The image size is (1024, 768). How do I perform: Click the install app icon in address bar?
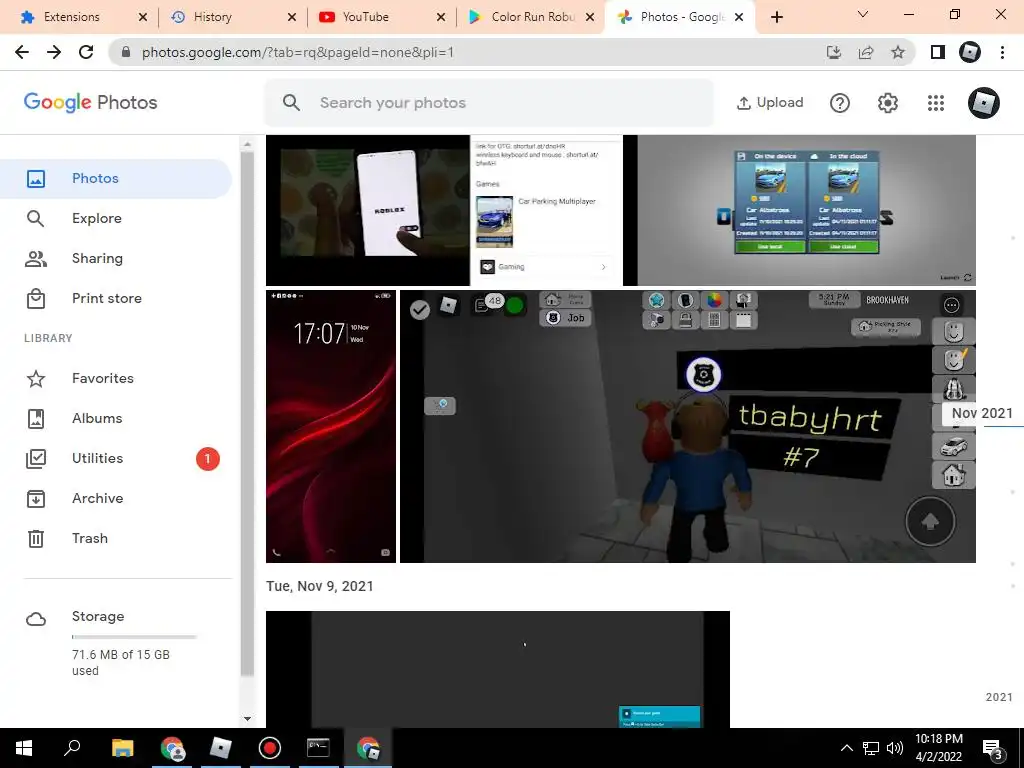point(834,52)
